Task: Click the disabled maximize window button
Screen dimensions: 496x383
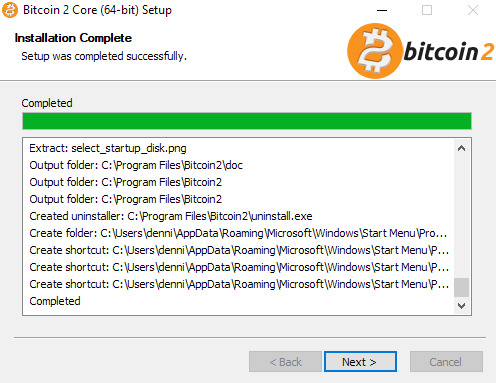Action: (x=427, y=10)
